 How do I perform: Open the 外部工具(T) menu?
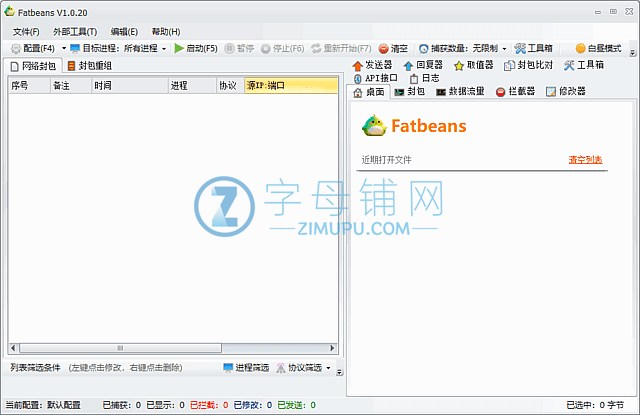point(74,32)
